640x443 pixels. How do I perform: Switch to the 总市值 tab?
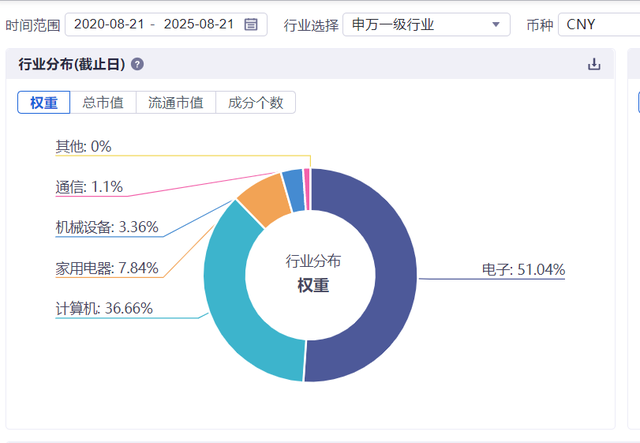(103, 102)
